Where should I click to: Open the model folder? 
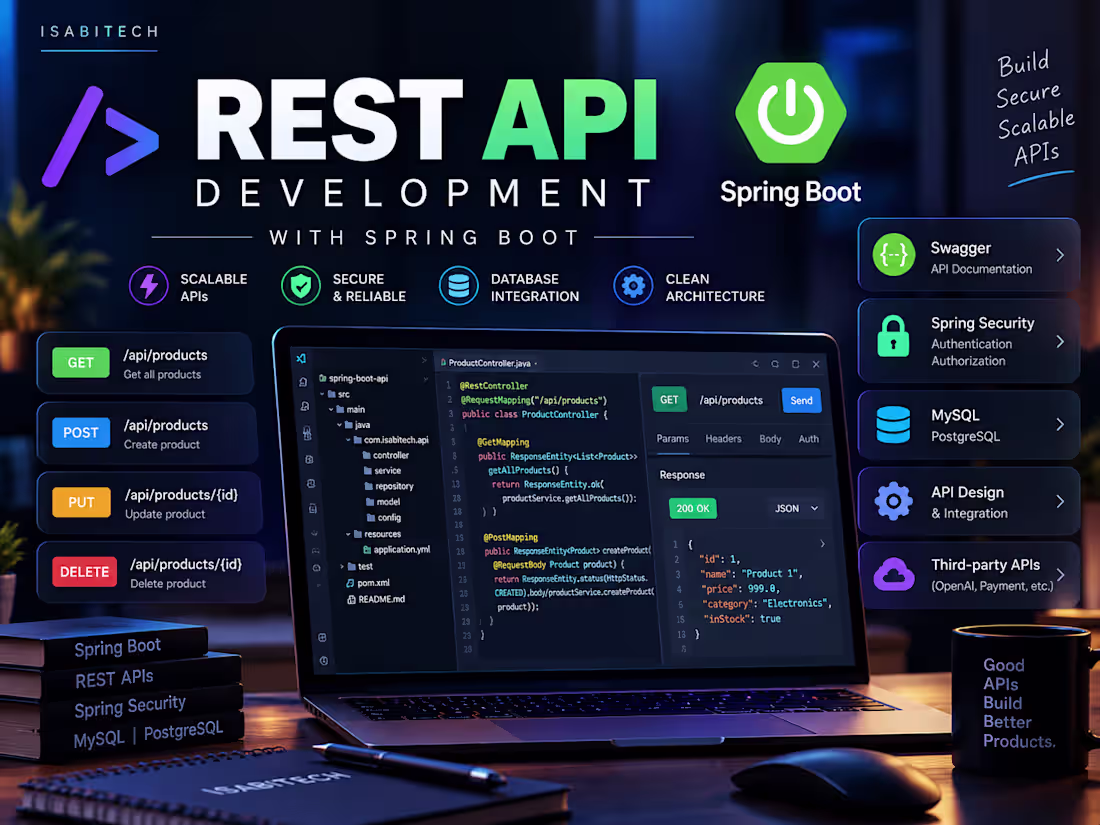[x=383, y=502]
